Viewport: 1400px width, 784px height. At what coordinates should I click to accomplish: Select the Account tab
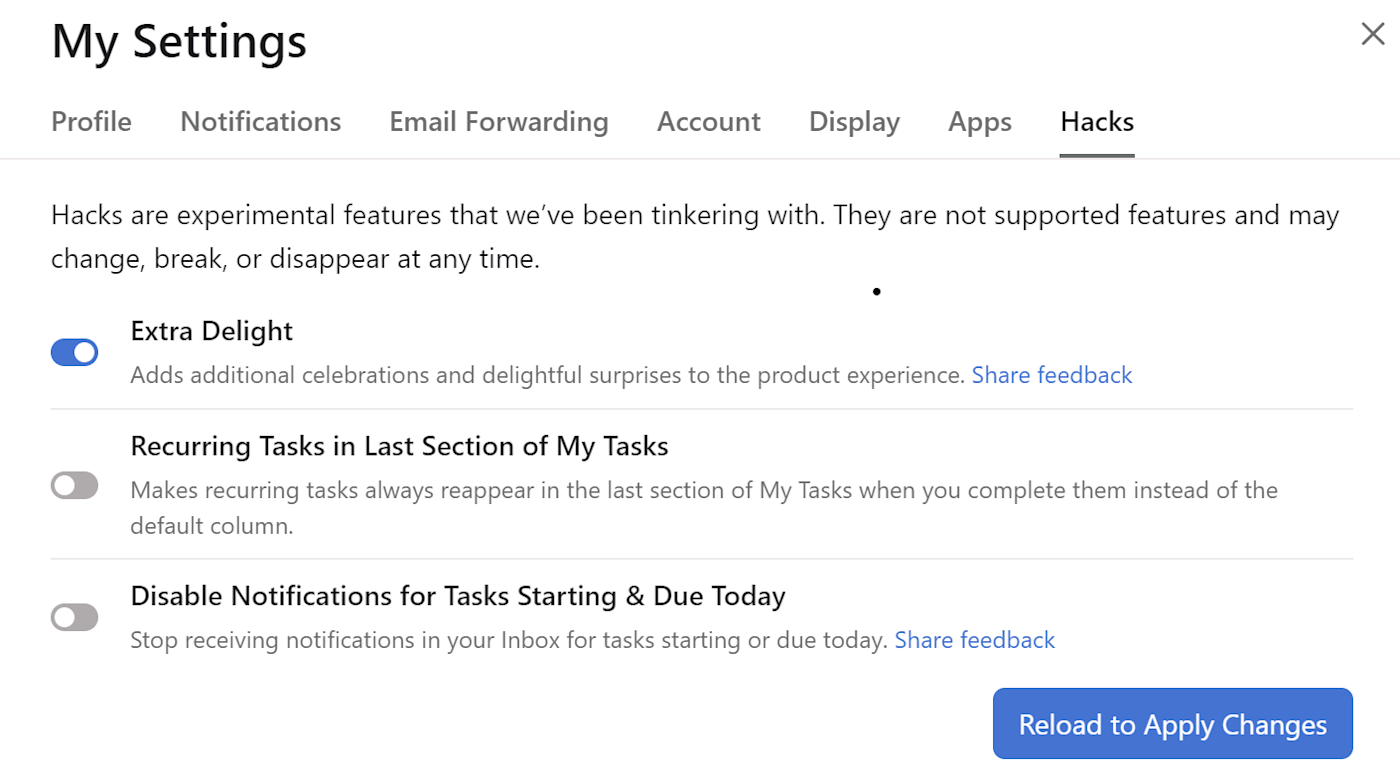708,122
